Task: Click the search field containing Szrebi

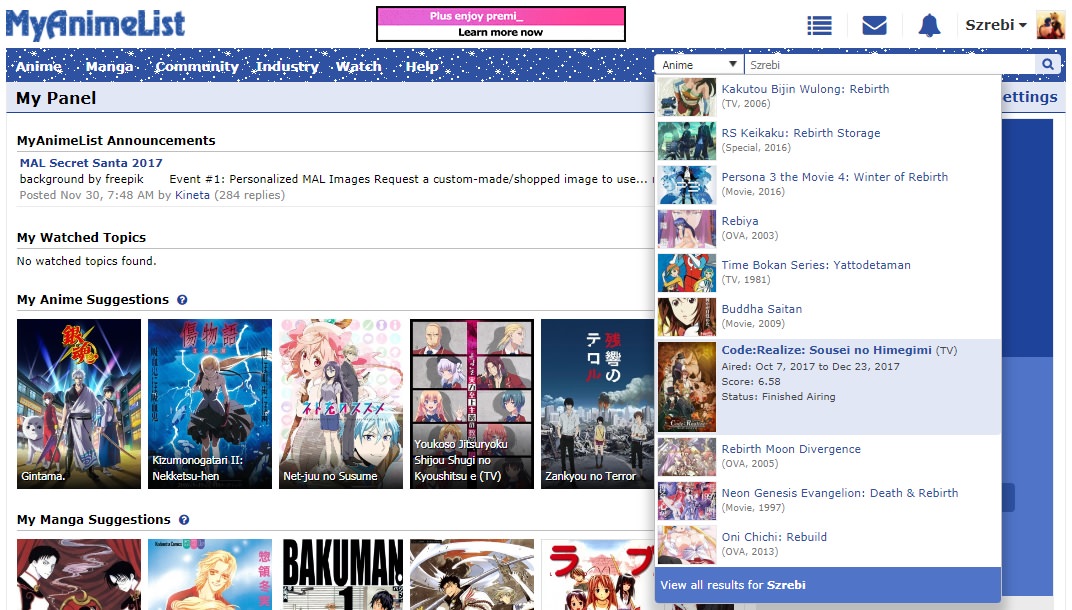Action: (x=889, y=64)
